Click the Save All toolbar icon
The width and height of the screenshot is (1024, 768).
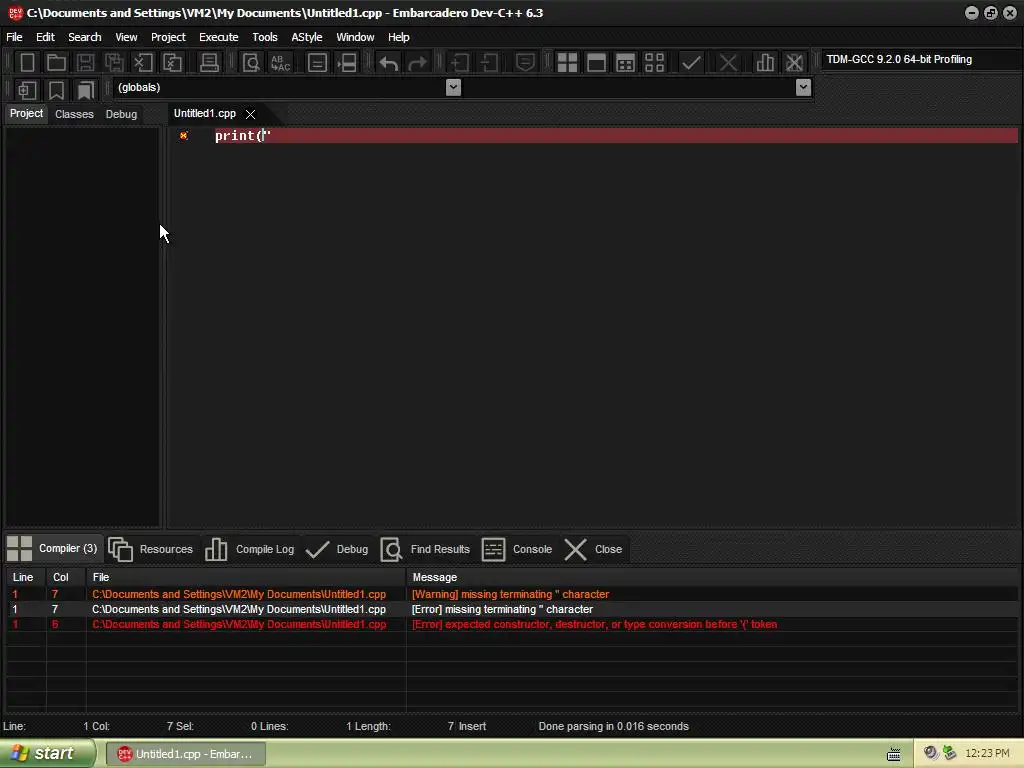pos(114,63)
